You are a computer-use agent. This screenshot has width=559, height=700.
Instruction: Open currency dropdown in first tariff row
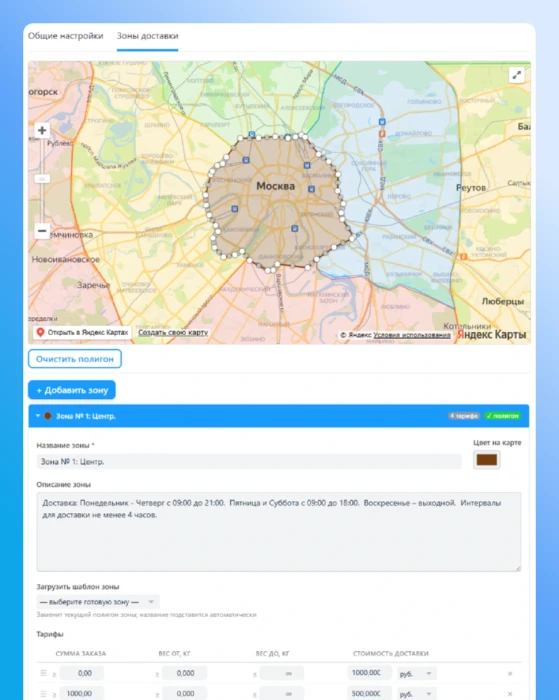(x=417, y=673)
